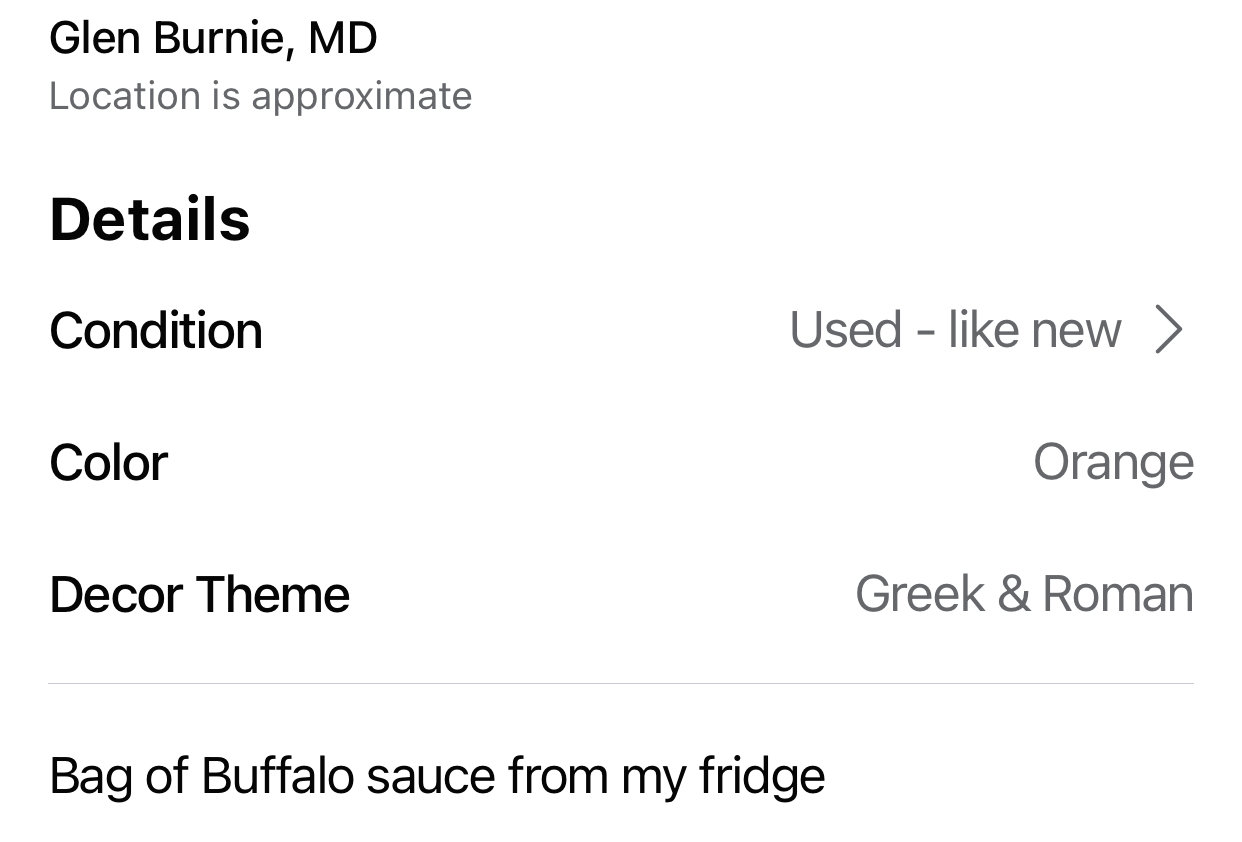Select the Buffalo sauce description text
The height and width of the screenshot is (842, 1242).
[437, 777]
